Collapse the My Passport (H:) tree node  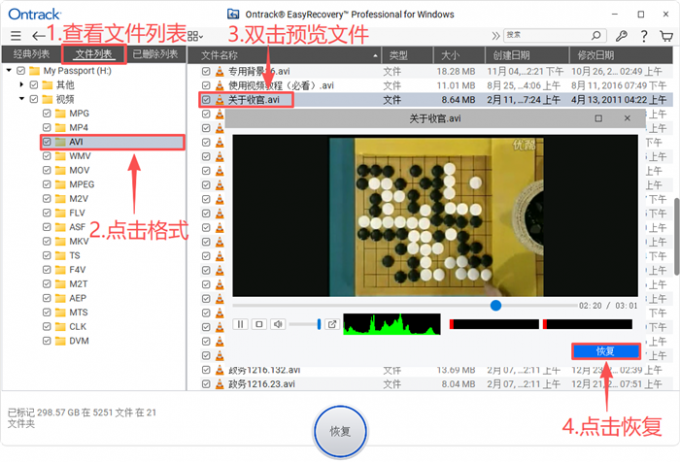(9, 70)
